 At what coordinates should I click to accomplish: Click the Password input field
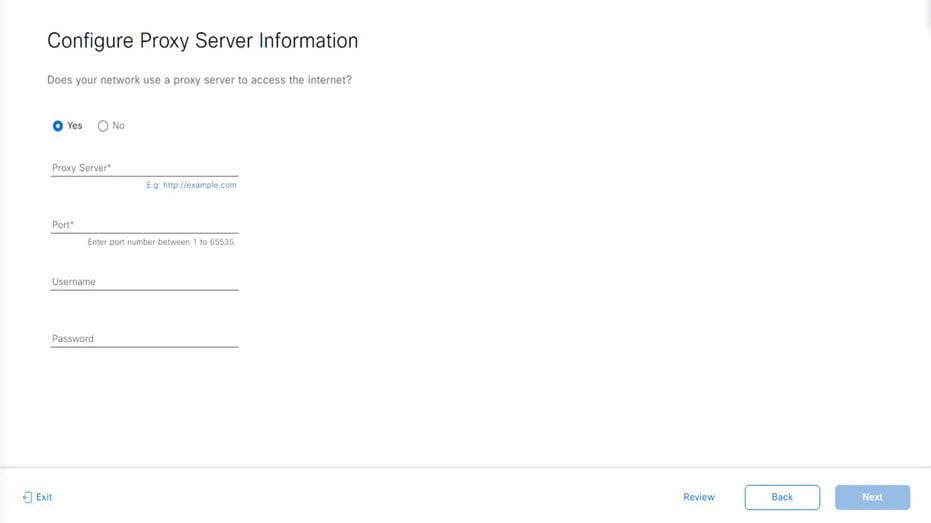[x=144, y=338]
